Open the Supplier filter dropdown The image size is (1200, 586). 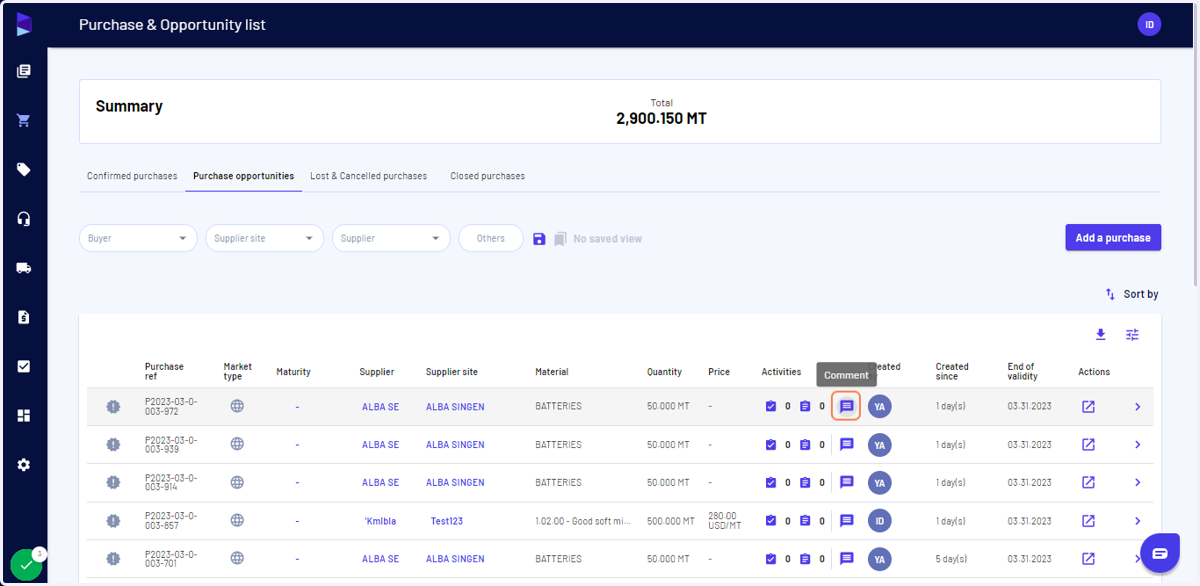point(391,238)
